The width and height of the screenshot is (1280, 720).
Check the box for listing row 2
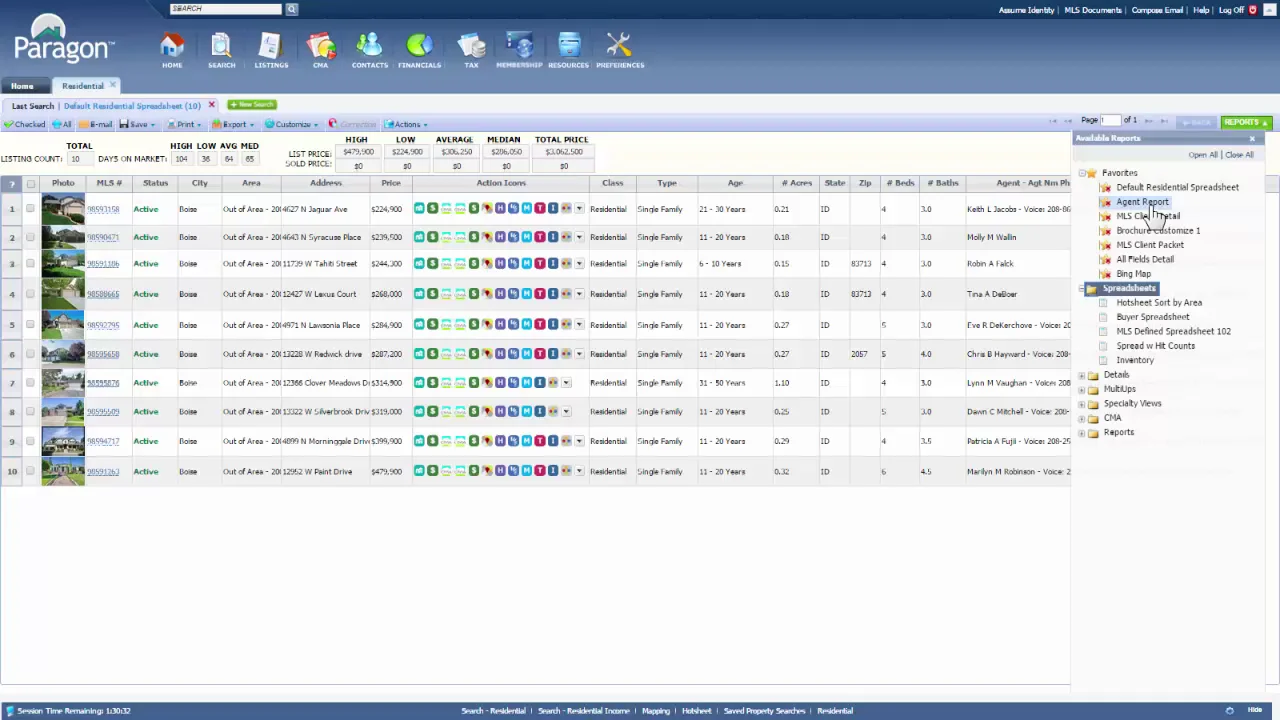[x=30, y=237]
